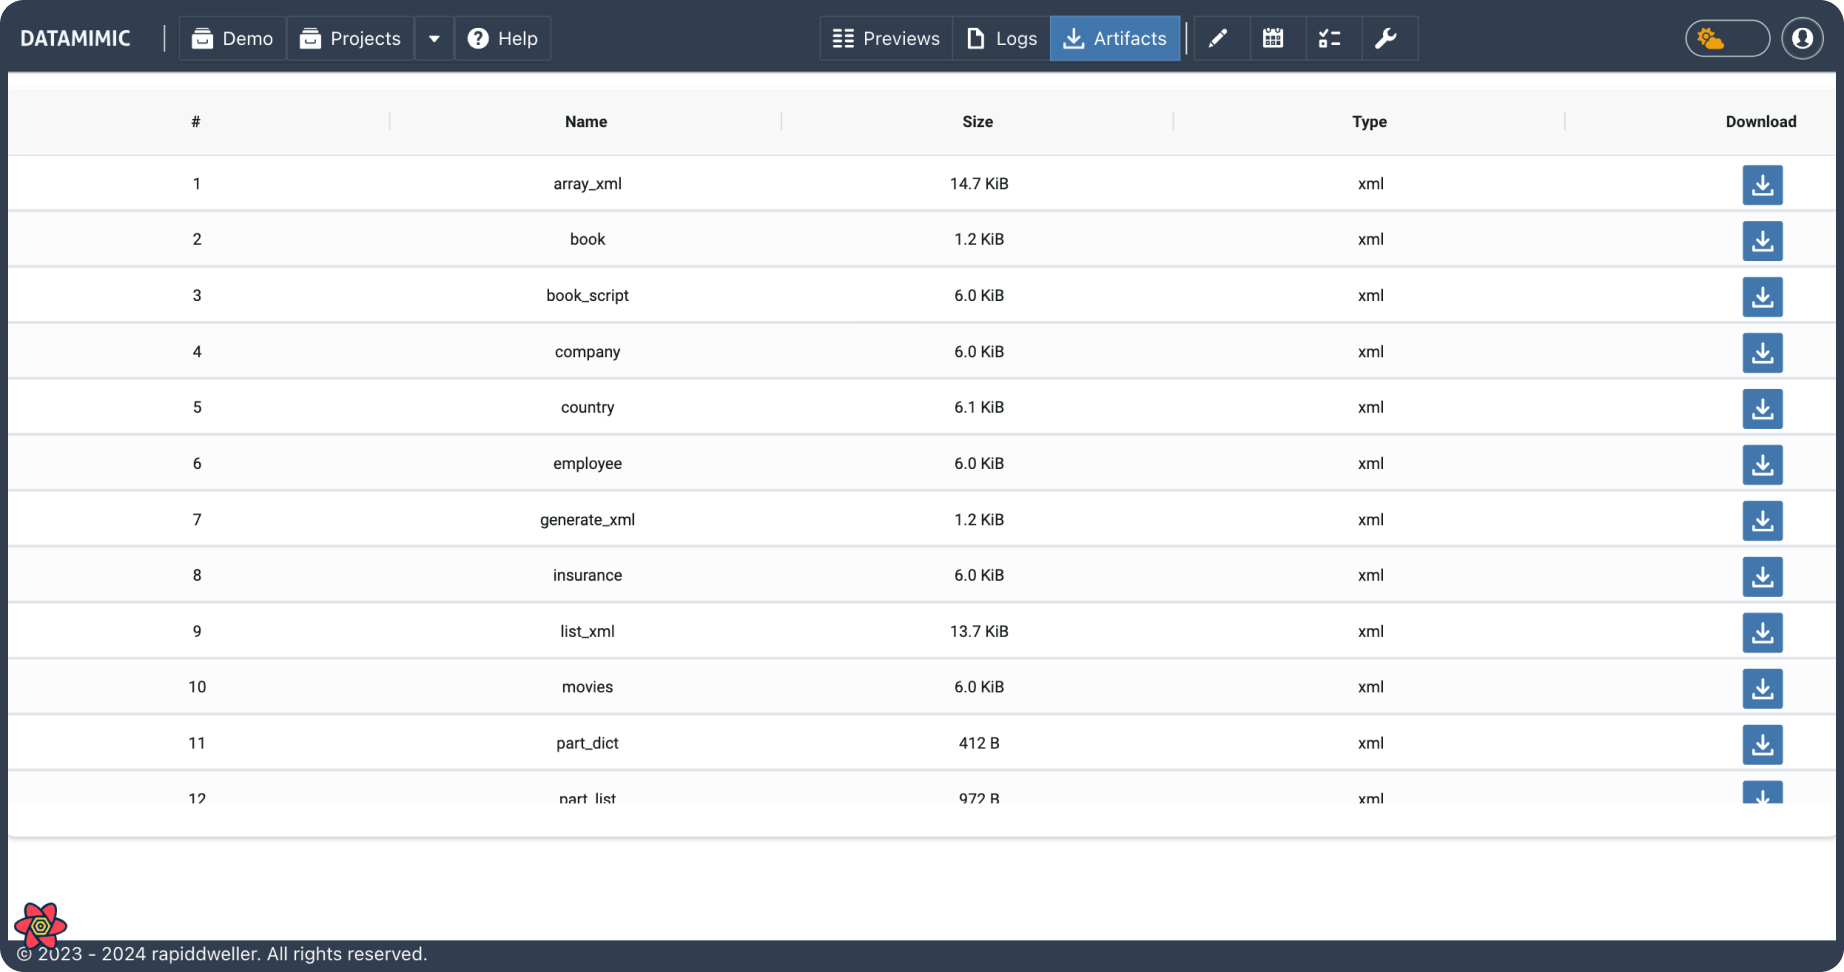Viewport: 1844px width, 972px height.
Task: Download the book_script artifact file
Action: (1762, 297)
